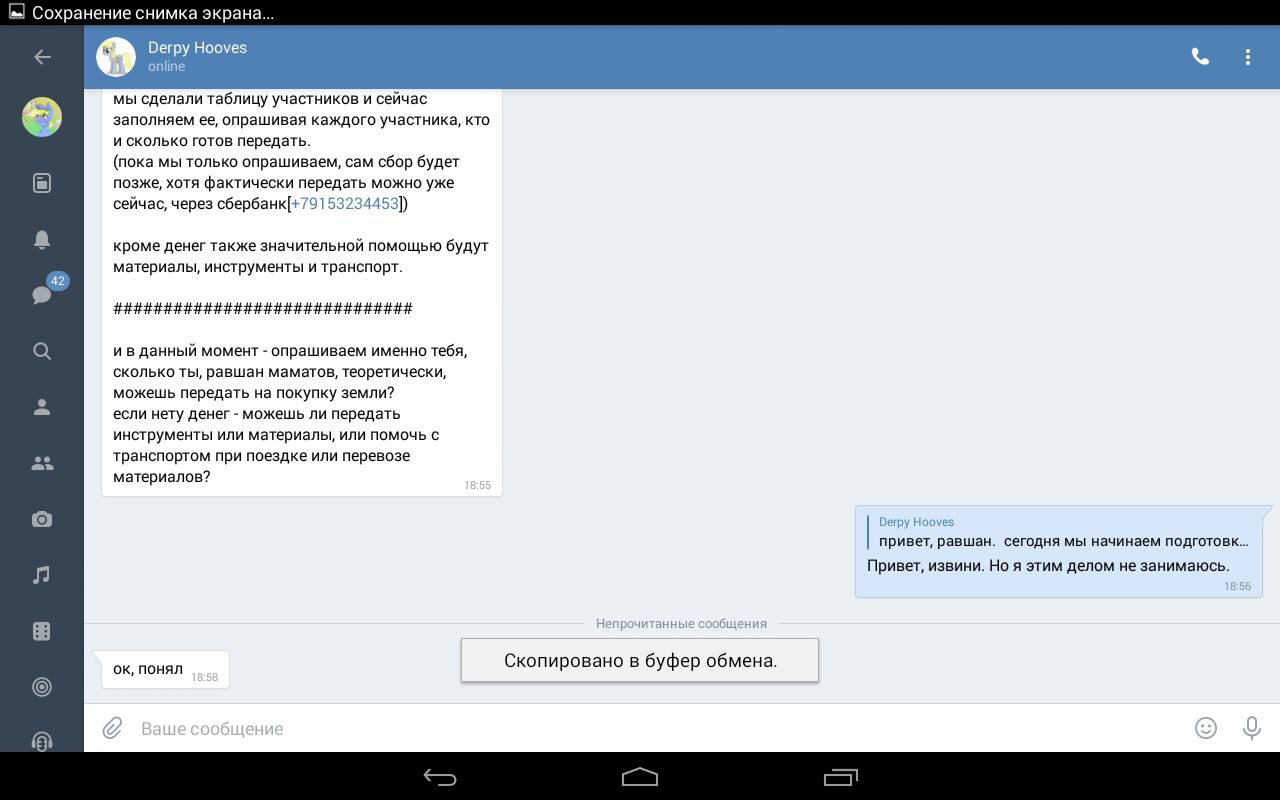Tap the 'Скопировано в буфер обмена.' toast
Image resolution: width=1280 pixels, height=800 pixels.
pos(640,660)
